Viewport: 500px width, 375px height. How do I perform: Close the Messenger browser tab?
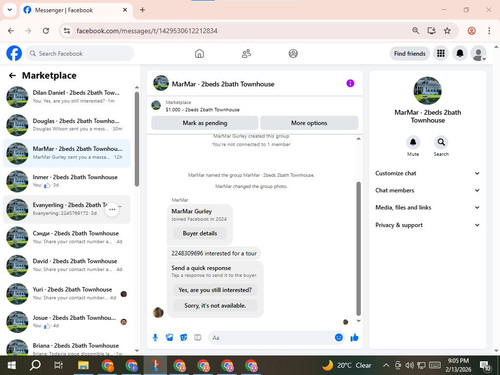click(125, 10)
